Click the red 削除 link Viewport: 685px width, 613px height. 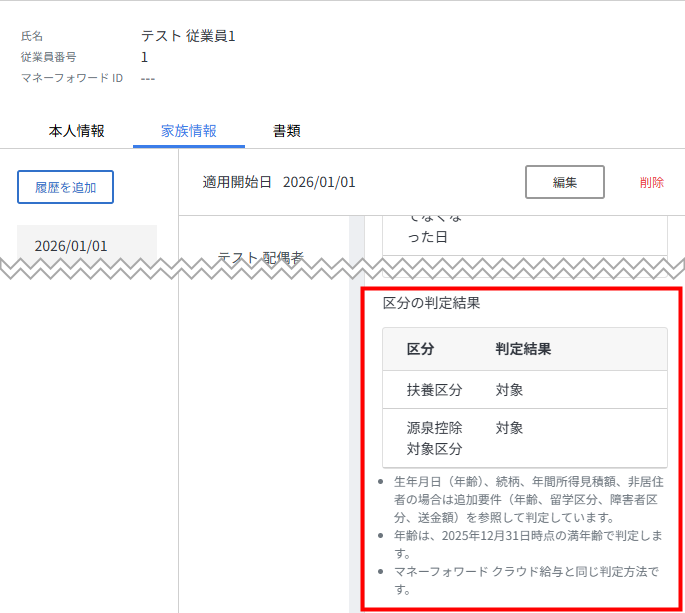(651, 182)
